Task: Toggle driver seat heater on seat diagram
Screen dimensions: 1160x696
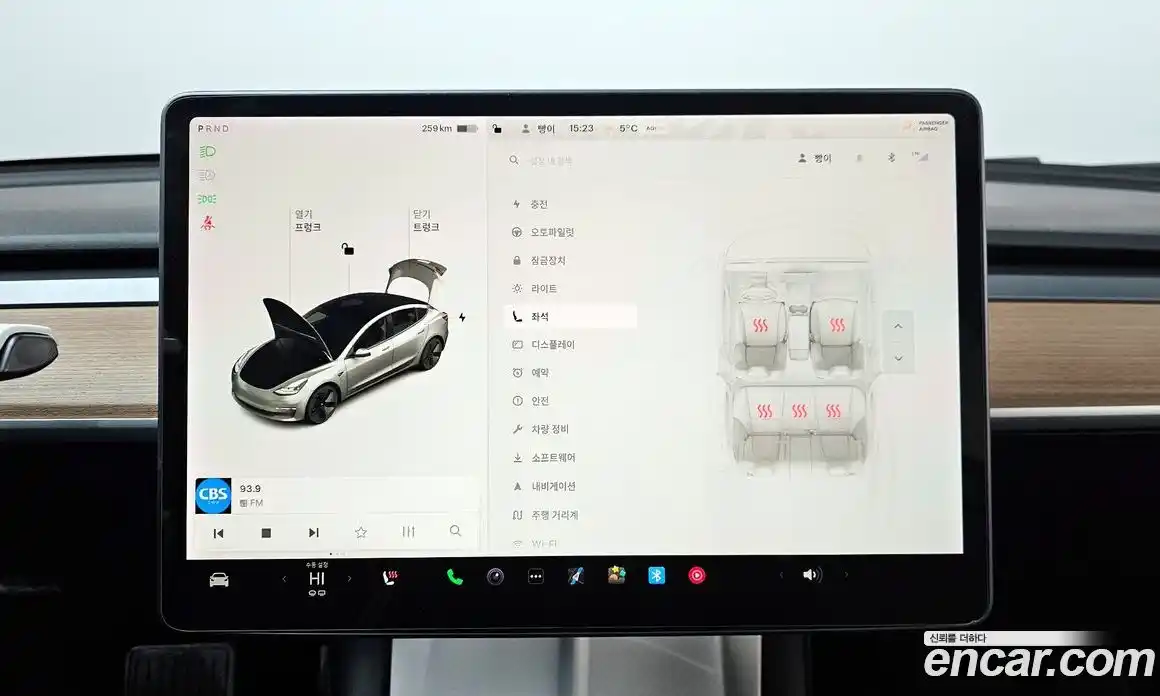Action: (x=761, y=325)
